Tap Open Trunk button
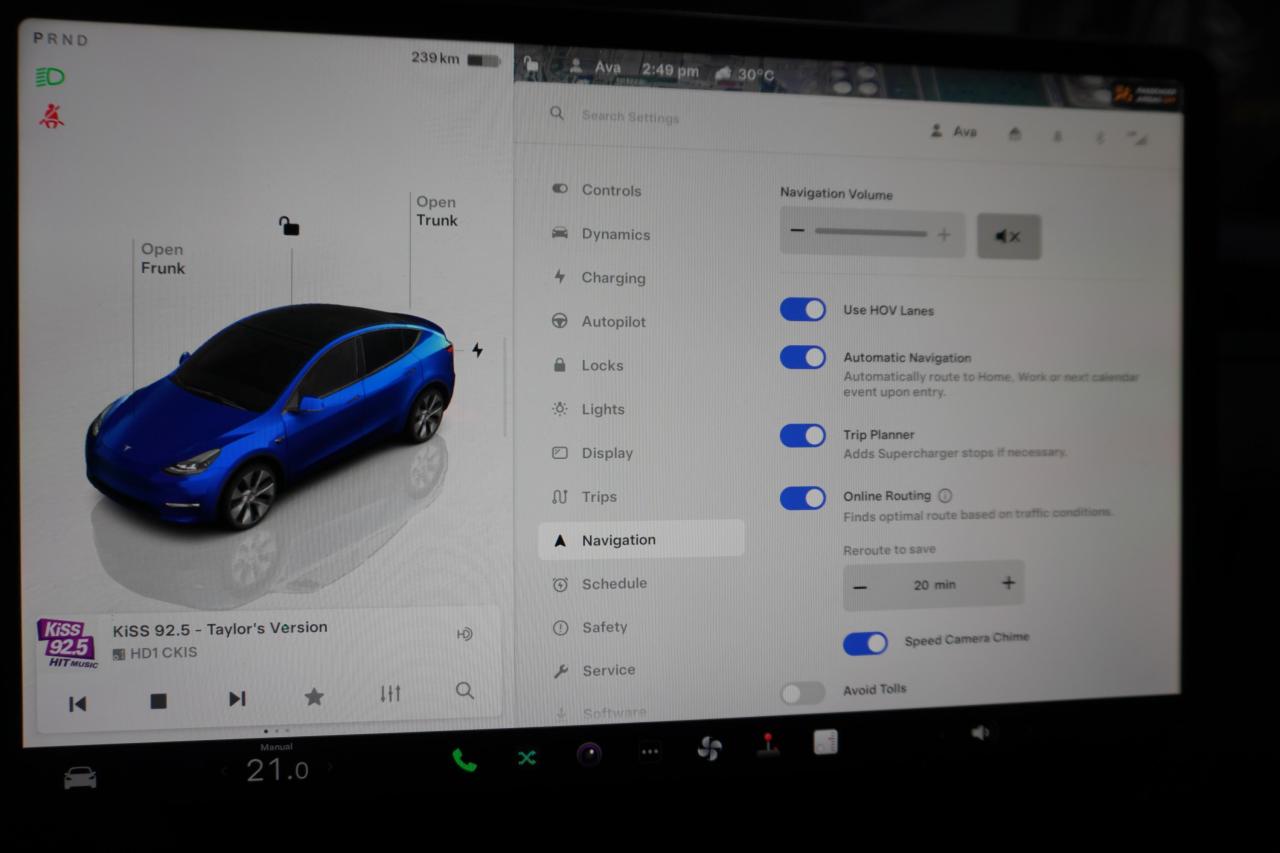Screen dimensions: 1280x853 click(x=437, y=211)
